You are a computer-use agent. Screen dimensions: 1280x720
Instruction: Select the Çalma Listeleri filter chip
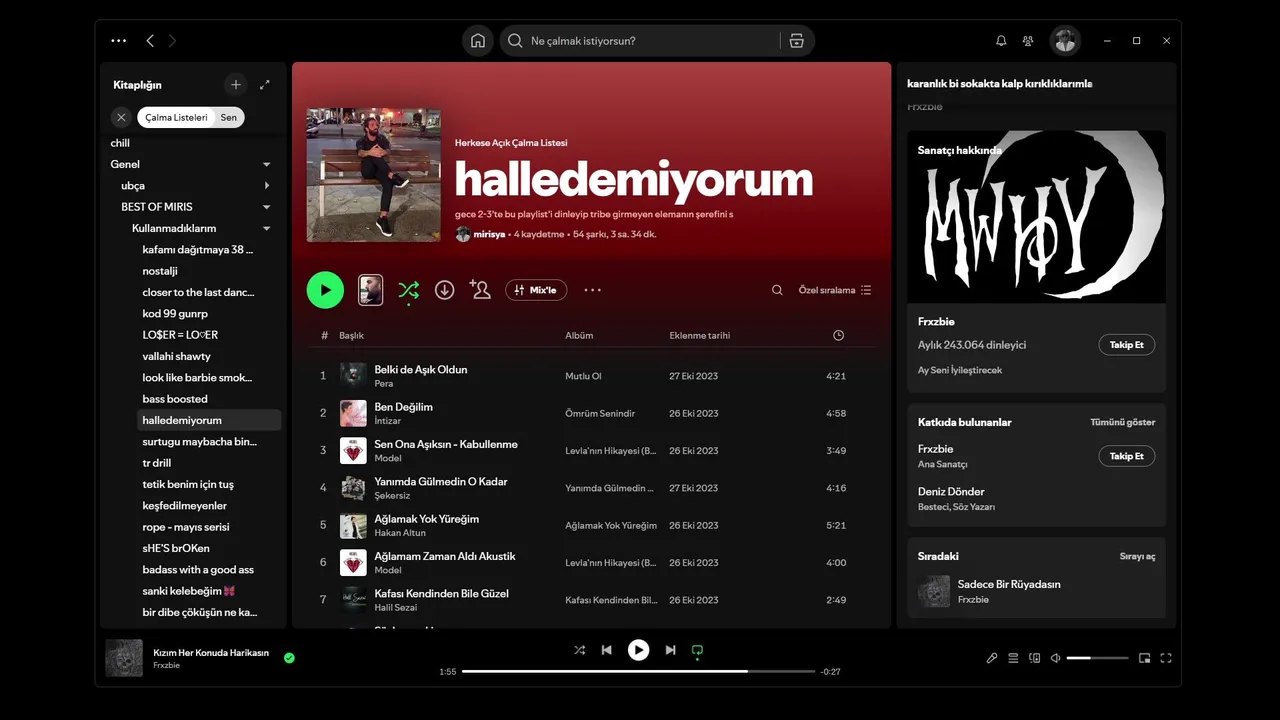176,117
